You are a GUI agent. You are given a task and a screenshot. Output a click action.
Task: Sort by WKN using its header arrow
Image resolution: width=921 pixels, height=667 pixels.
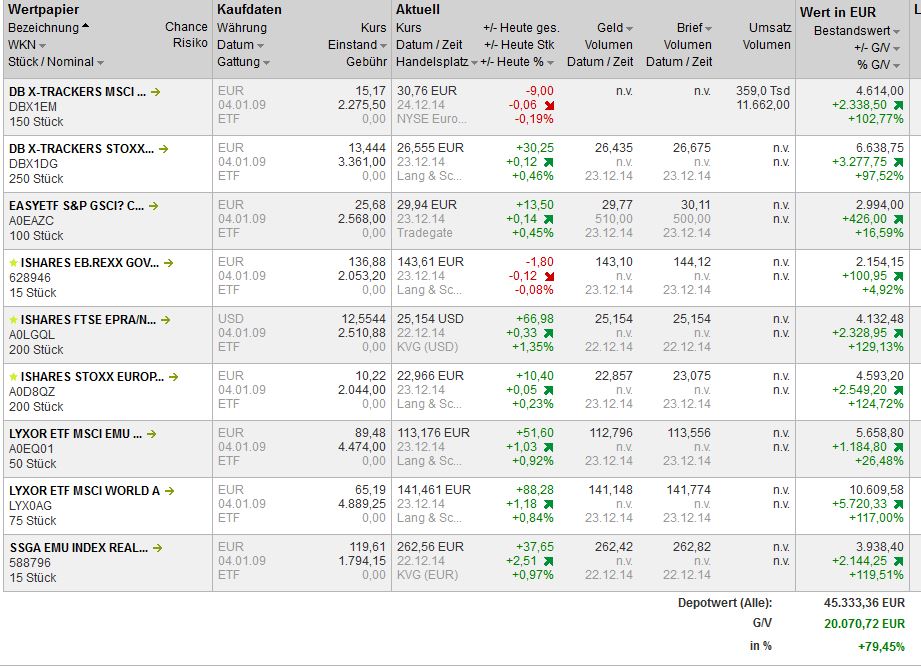pos(42,46)
